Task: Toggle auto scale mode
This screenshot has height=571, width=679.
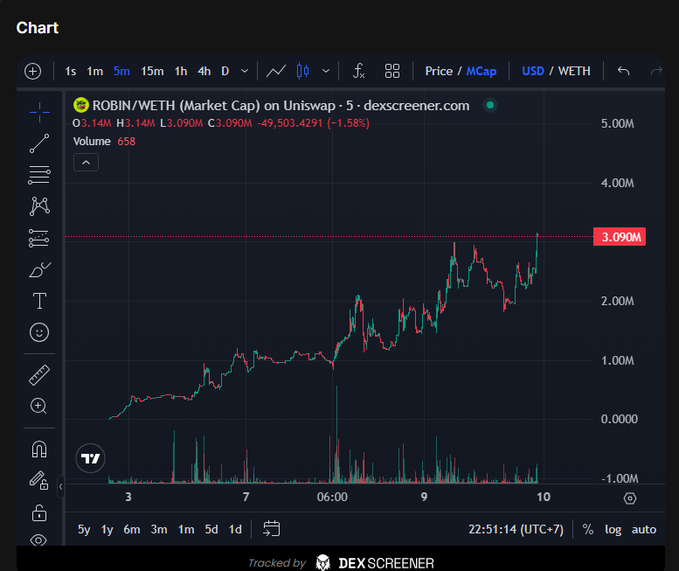Action: coord(643,529)
